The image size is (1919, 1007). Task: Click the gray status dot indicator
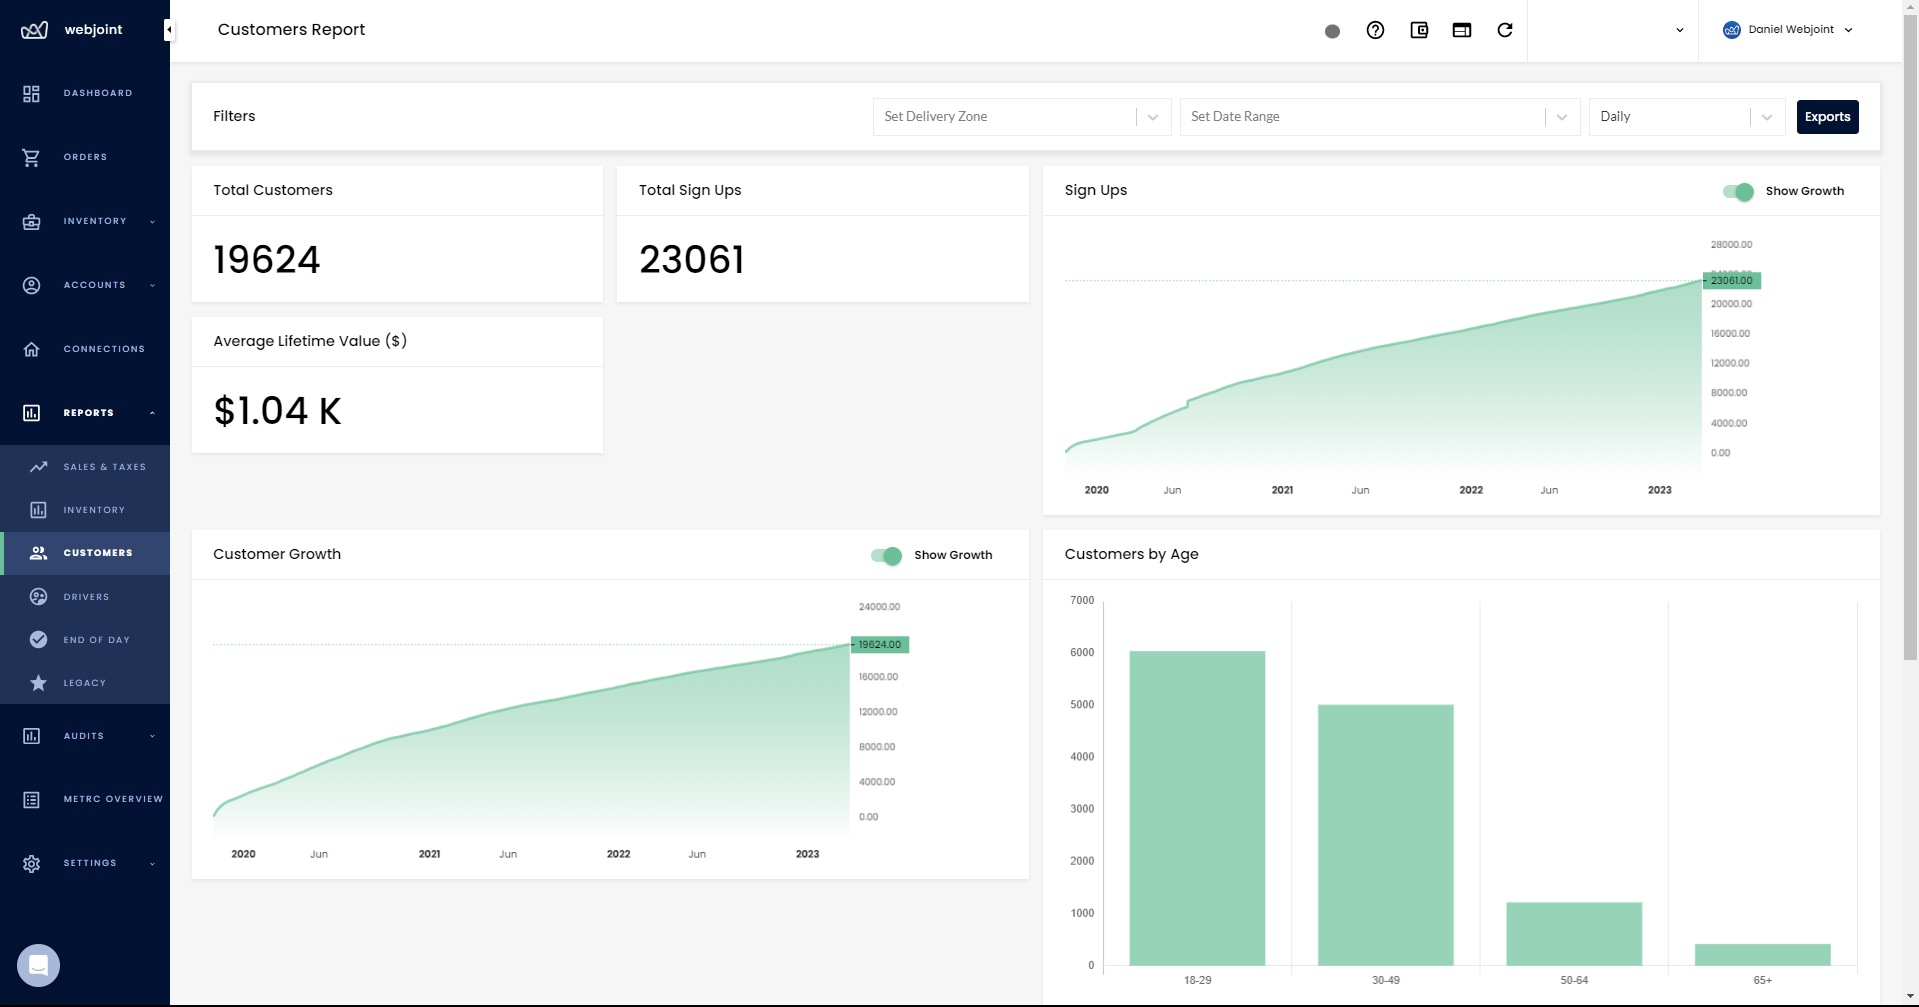tap(1332, 31)
